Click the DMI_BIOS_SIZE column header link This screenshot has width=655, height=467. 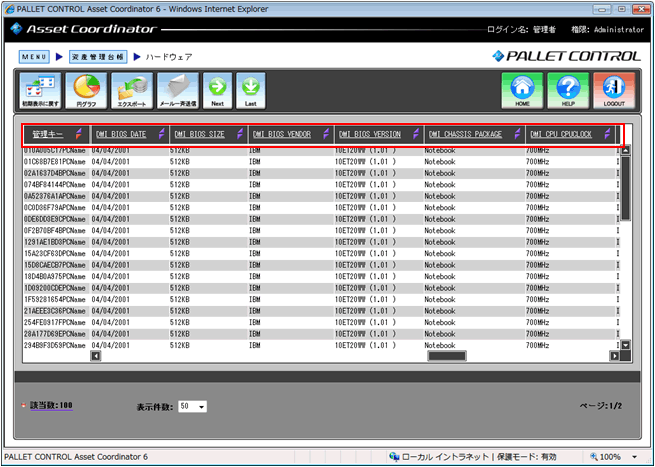[200, 134]
